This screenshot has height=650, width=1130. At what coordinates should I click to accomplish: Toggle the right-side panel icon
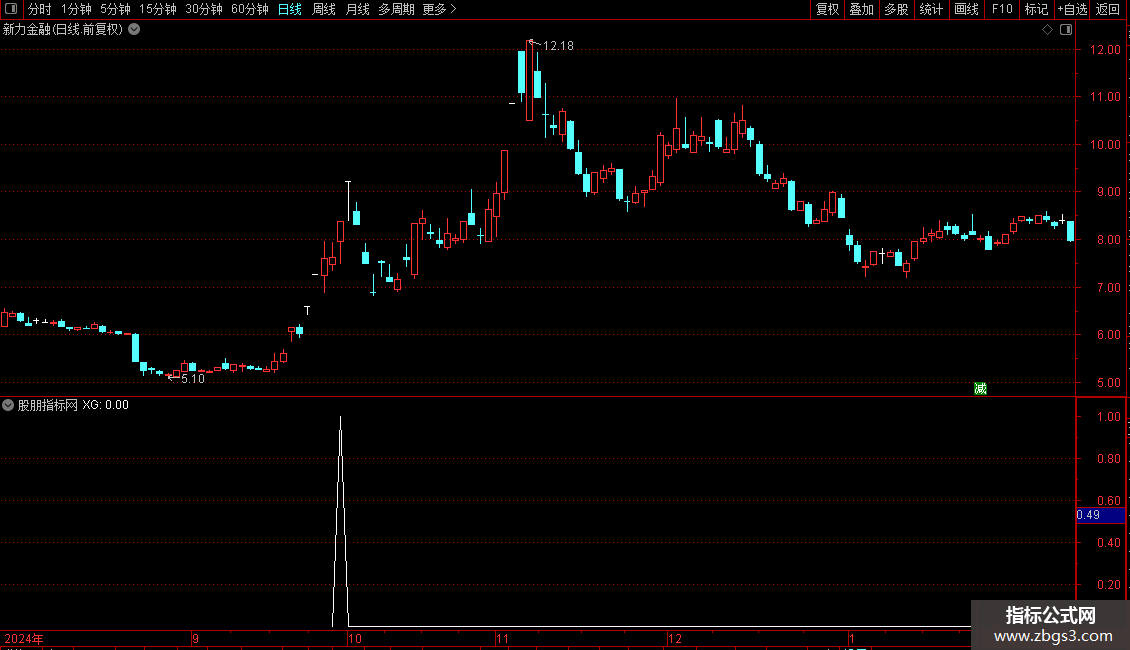click(x=1066, y=30)
